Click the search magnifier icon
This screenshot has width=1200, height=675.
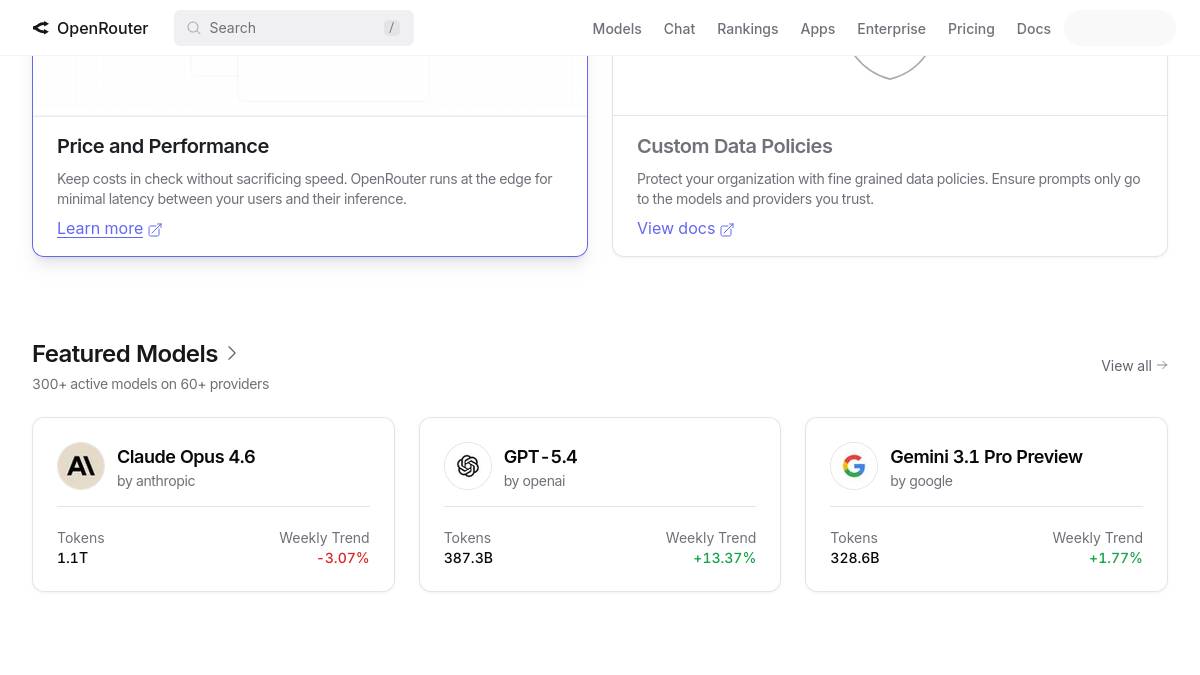[x=194, y=28]
